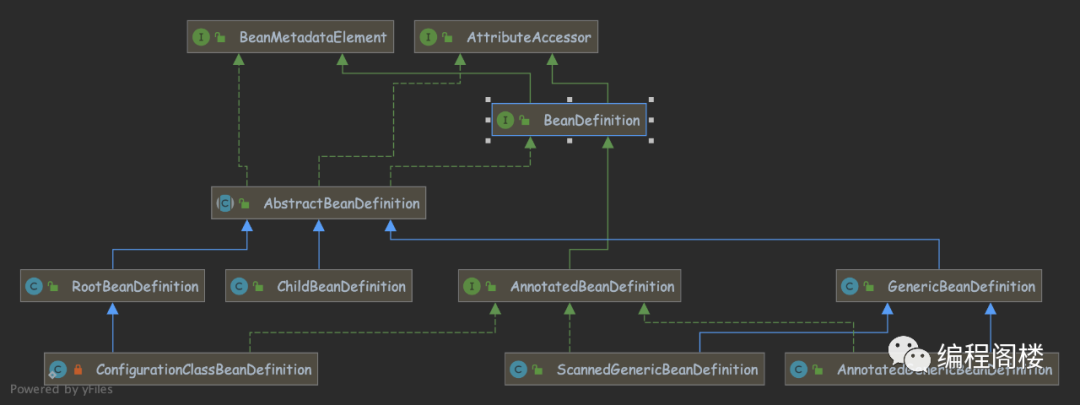Screen dimensions: 1080x405
Task: Click the class icon of AnnotatedGenericBeanDefinition node
Action: pyautogui.click(x=798, y=370)
